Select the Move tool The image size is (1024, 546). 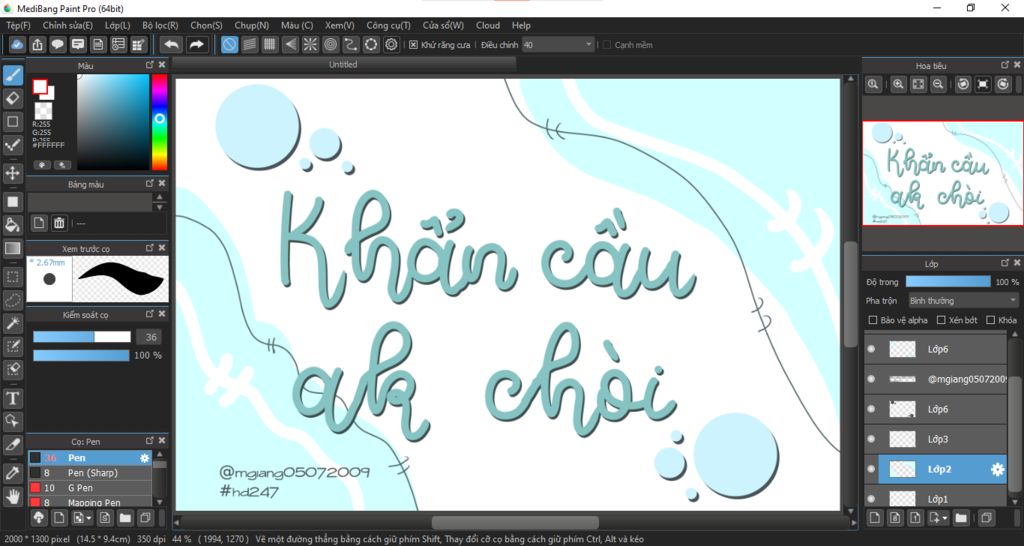pos(12,173)
